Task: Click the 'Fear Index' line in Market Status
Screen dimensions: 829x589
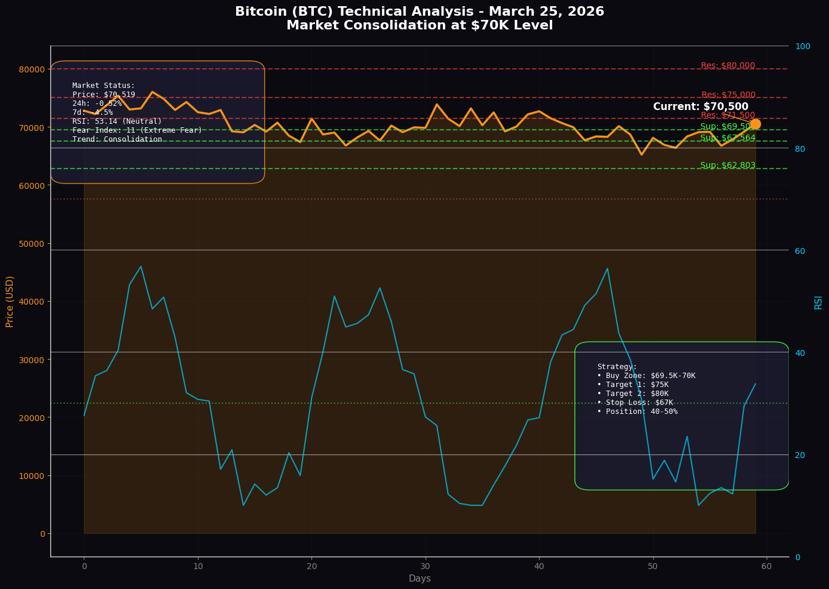Action: pyautogui.click(x=137, y=130)
